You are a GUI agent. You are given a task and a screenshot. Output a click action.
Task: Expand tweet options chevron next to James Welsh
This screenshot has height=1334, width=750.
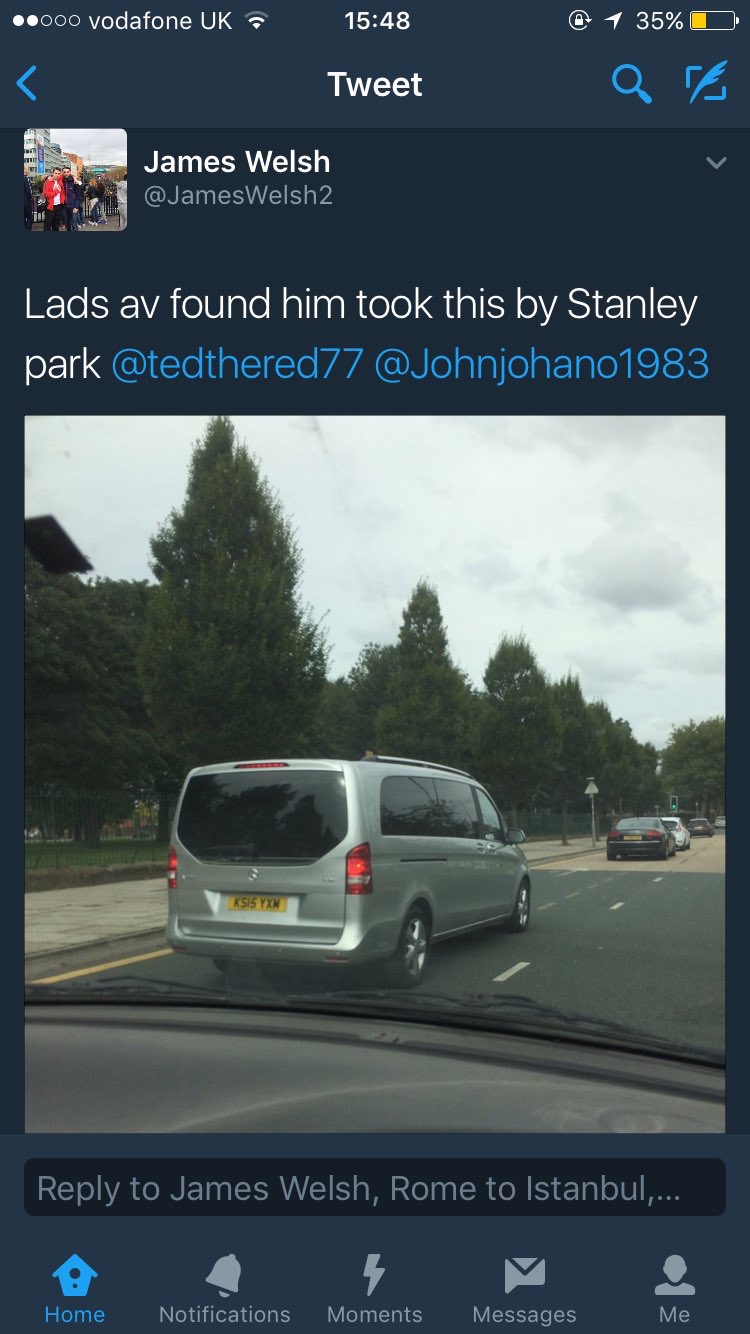[x=716, y=162]
